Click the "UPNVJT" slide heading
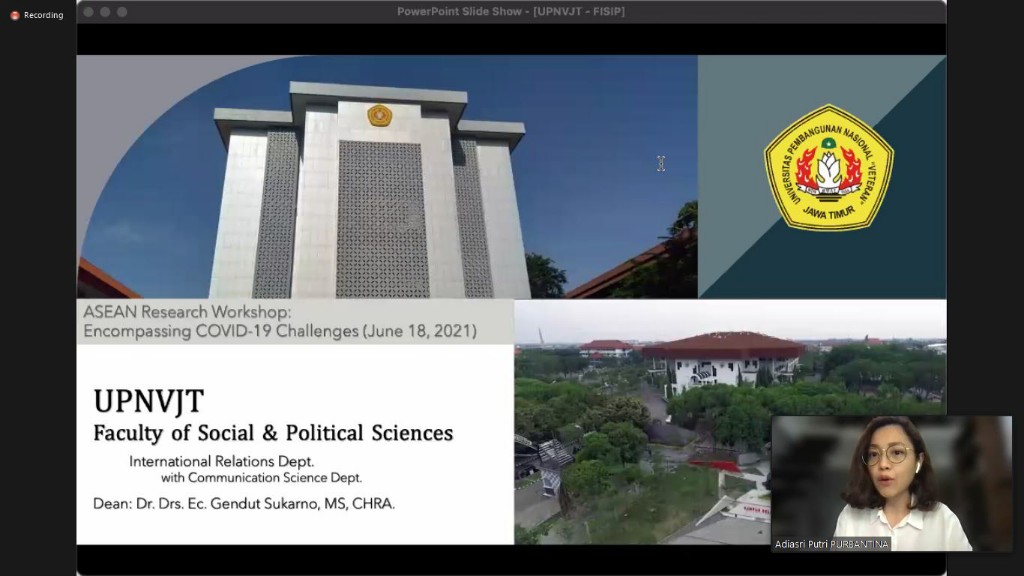 tap(149, 401)
